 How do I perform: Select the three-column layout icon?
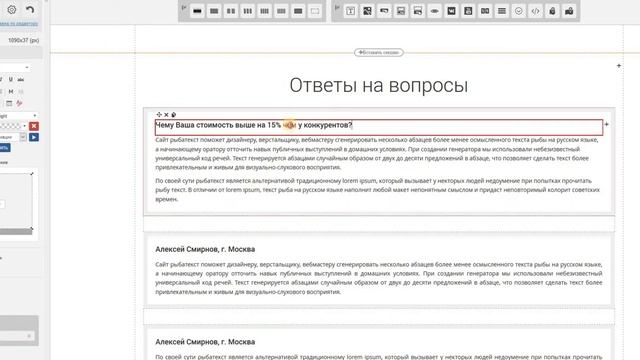tap(248, 11)
